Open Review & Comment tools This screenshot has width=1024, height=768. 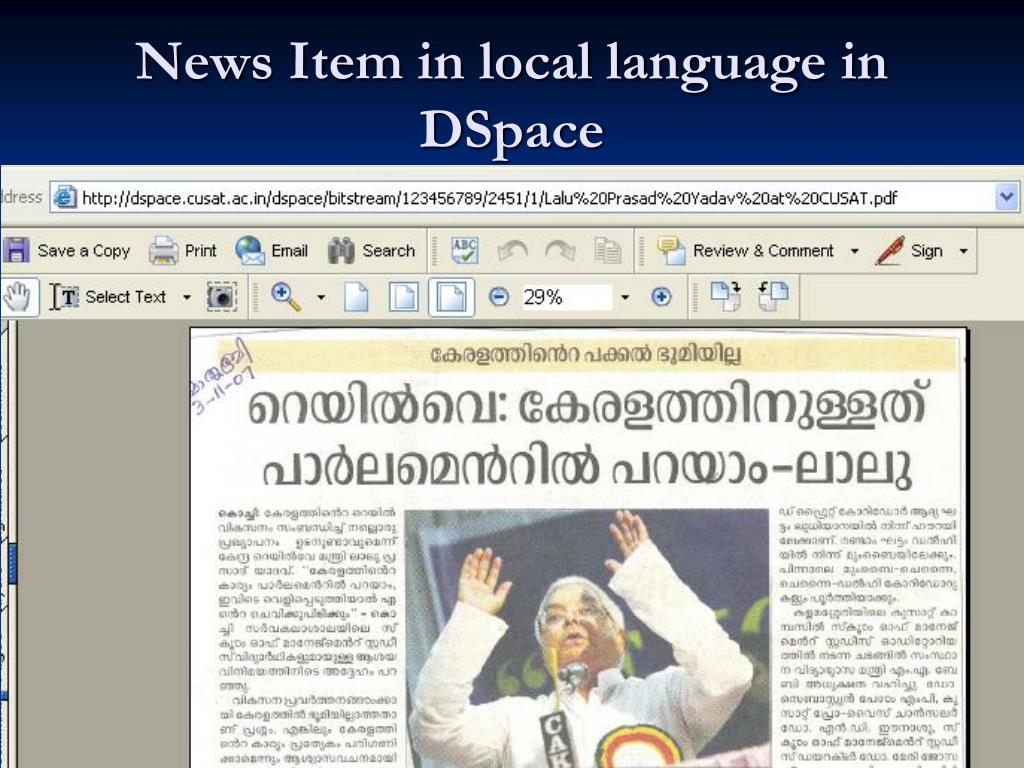click(x=745, y=251)
